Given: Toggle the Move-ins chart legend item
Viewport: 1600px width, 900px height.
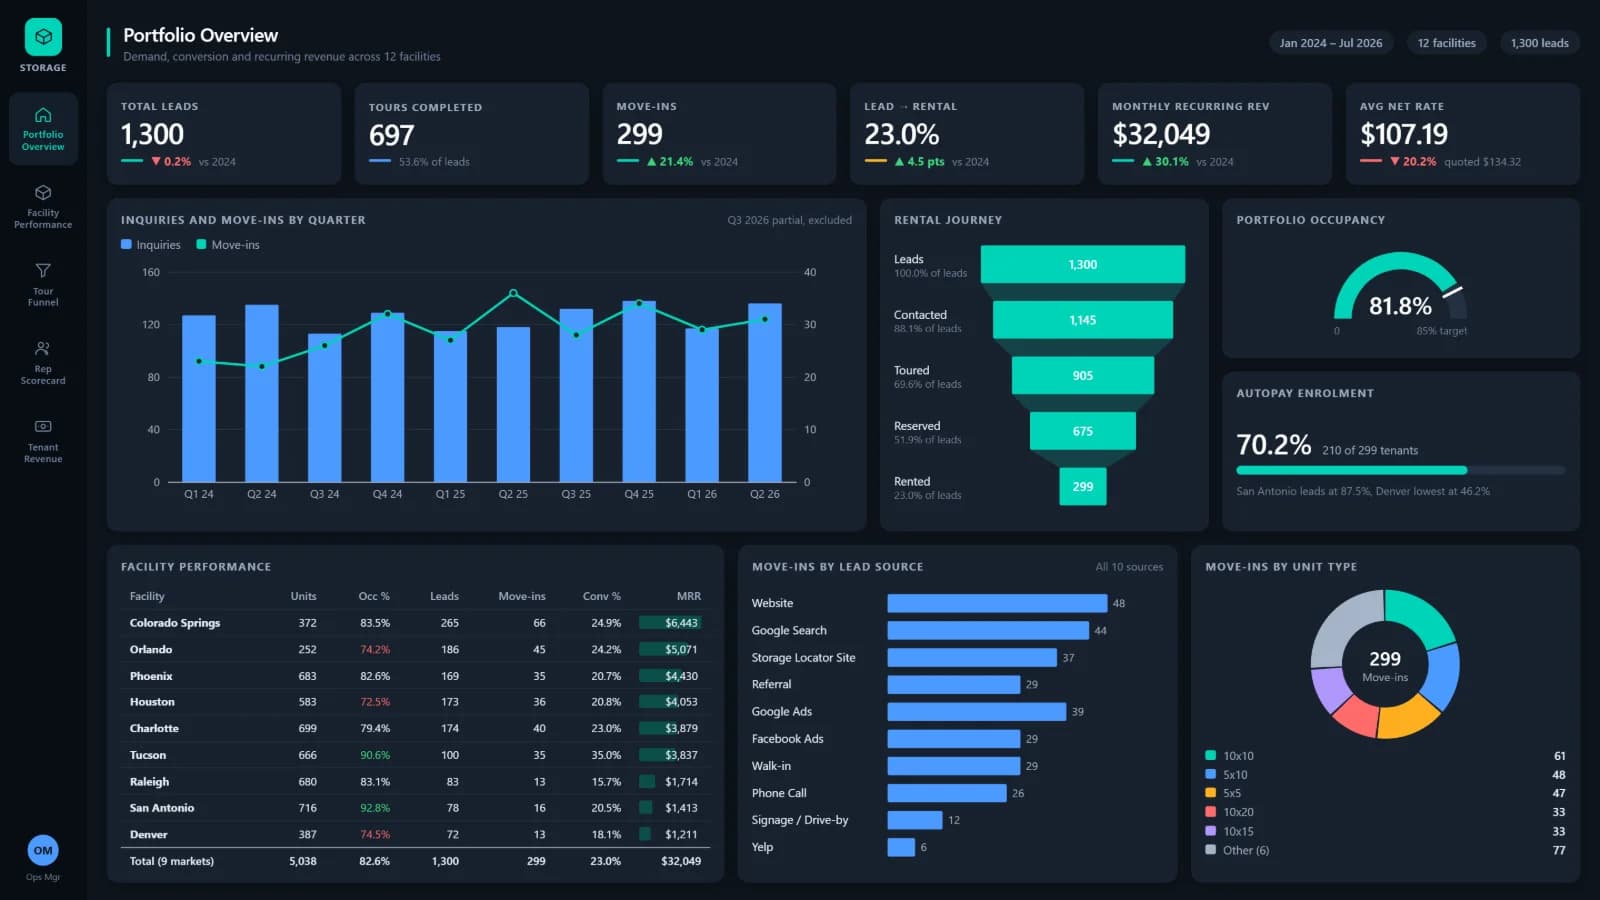Looking at the screenshot, I should point(228,245).
